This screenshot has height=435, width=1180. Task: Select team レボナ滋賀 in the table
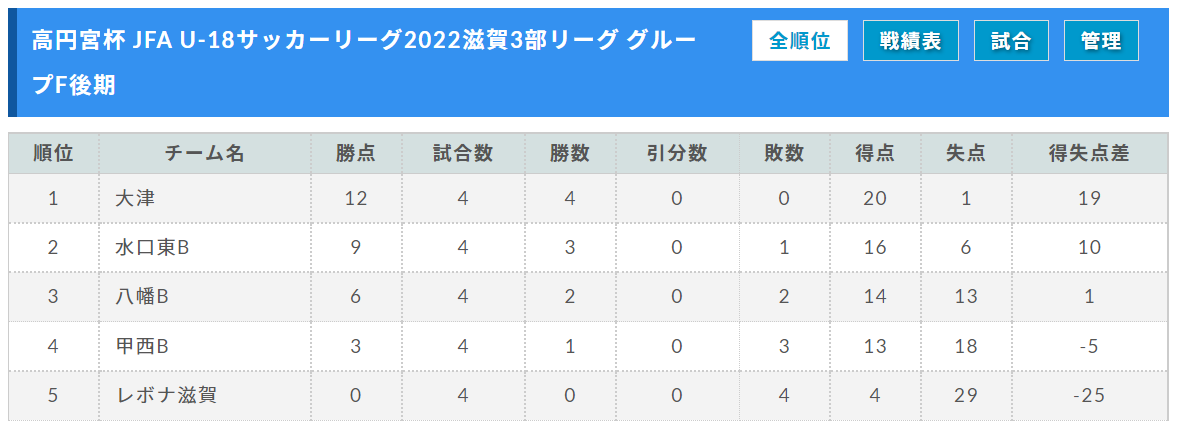166,395
